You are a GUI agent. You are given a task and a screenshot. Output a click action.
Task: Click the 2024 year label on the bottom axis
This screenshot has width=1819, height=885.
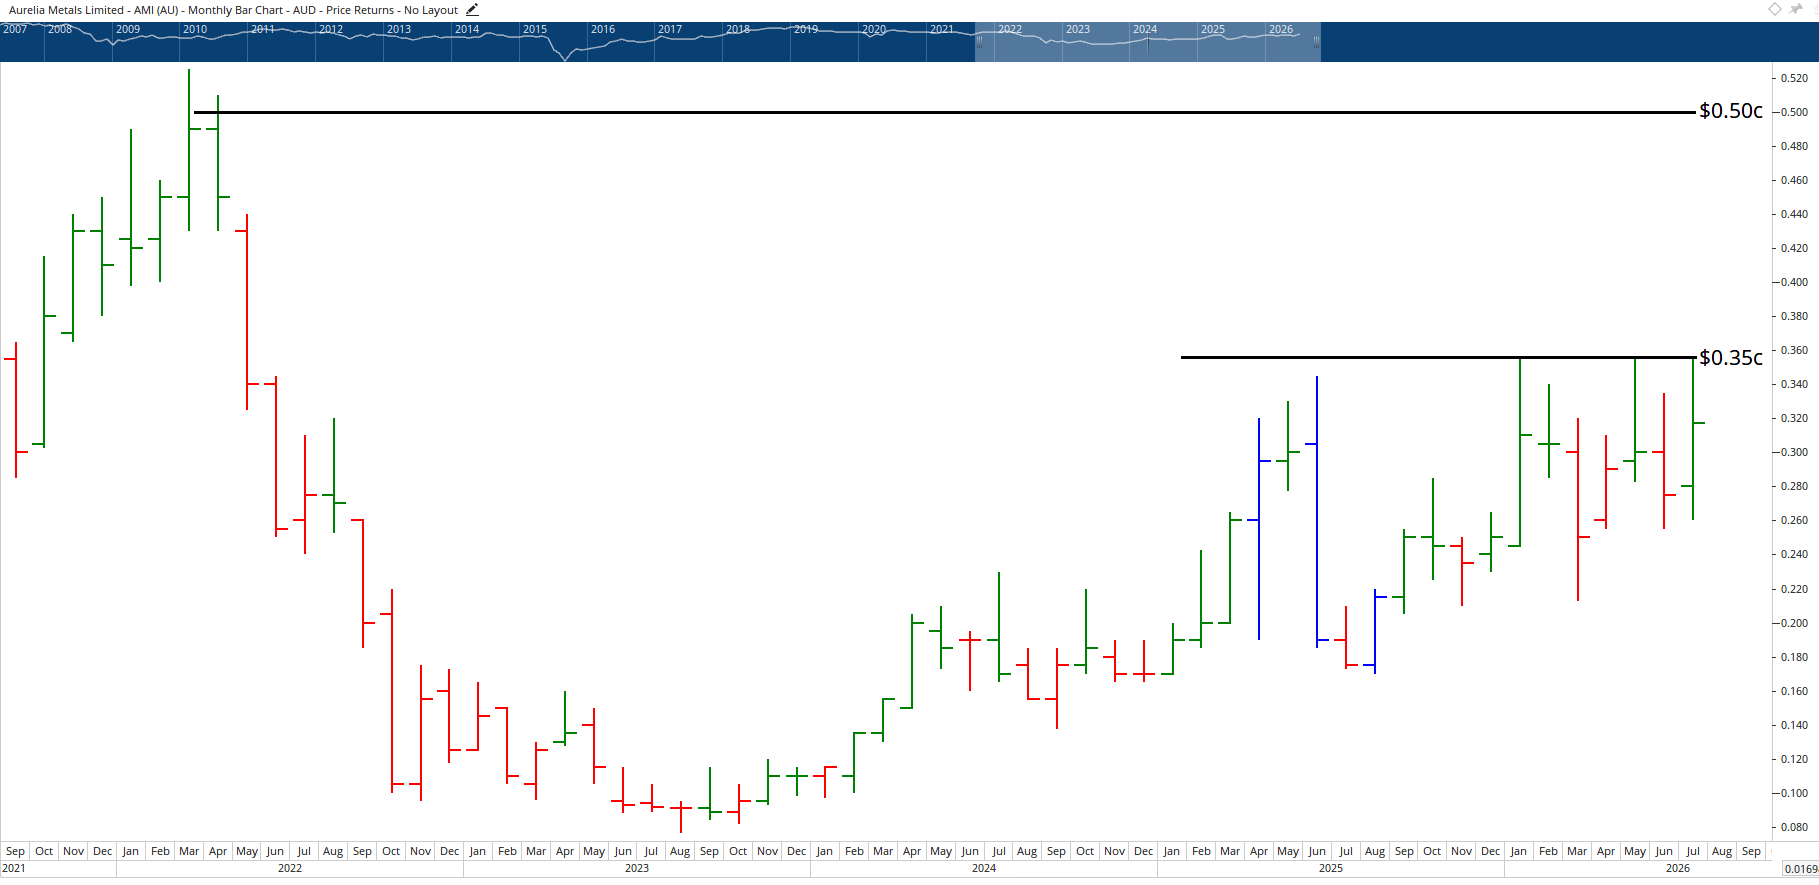pyautogui.click(x=984, y=868)
